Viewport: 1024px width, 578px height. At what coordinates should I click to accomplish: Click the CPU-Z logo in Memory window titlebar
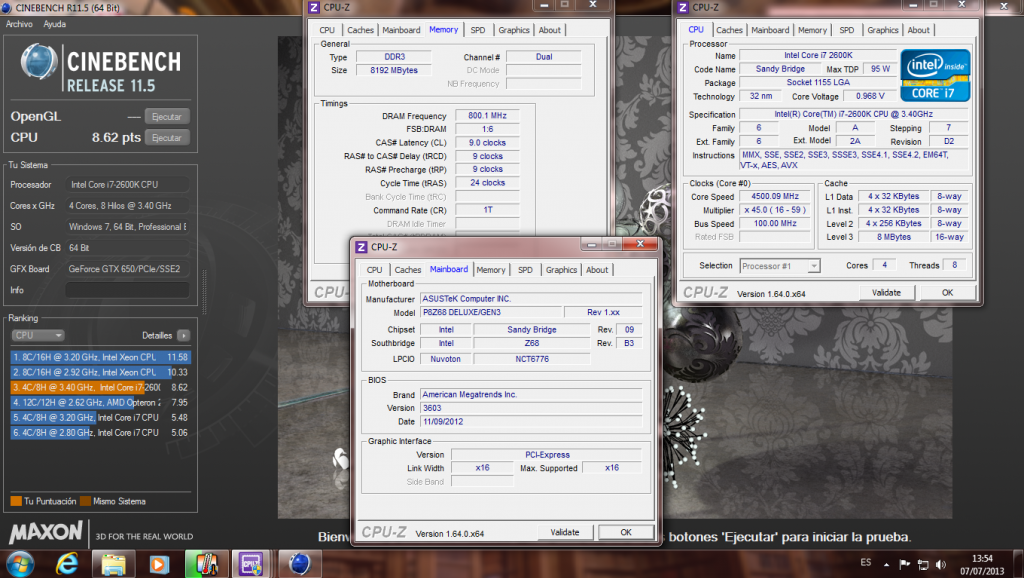[x=313, y=7]
